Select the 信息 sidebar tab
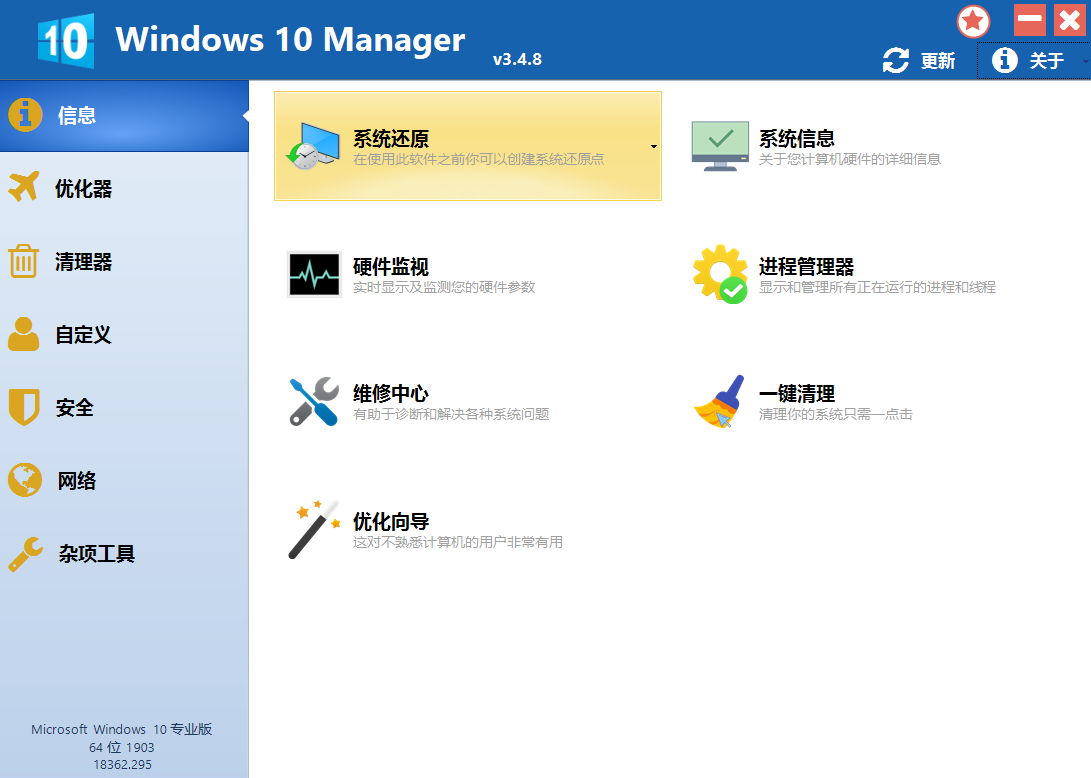 point(125,116)
